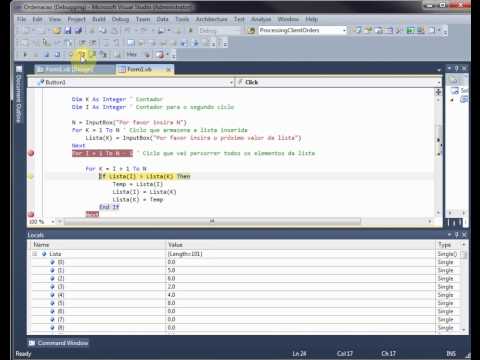Click the Undo toolbar icon
The height and width of the screenshot is (360, 480).
[128, 31]
